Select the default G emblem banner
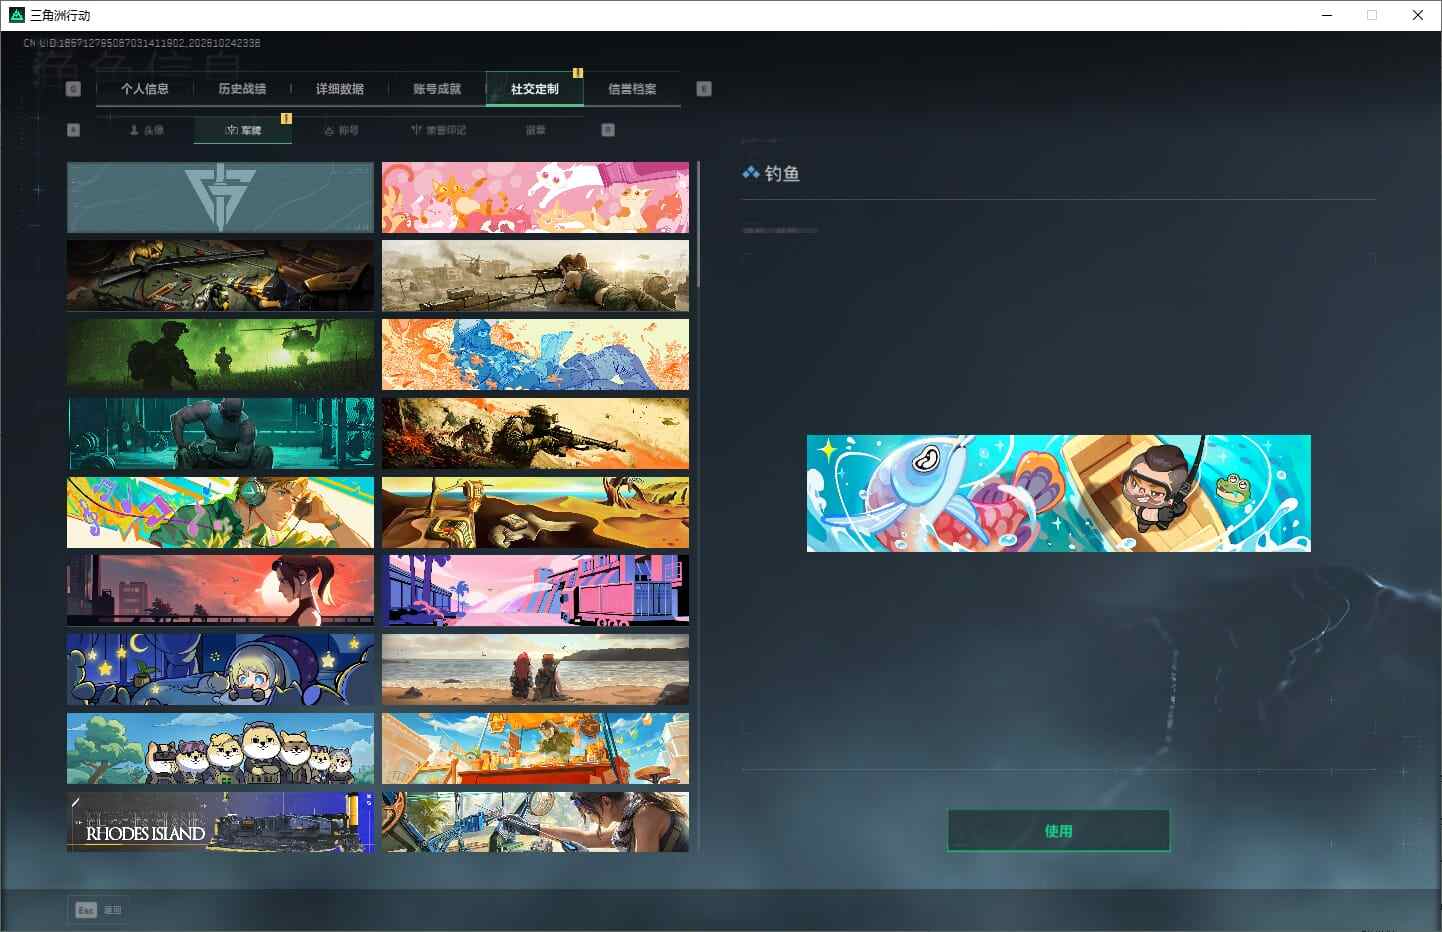Screen dimensions: 1442x932 [220, 197]
